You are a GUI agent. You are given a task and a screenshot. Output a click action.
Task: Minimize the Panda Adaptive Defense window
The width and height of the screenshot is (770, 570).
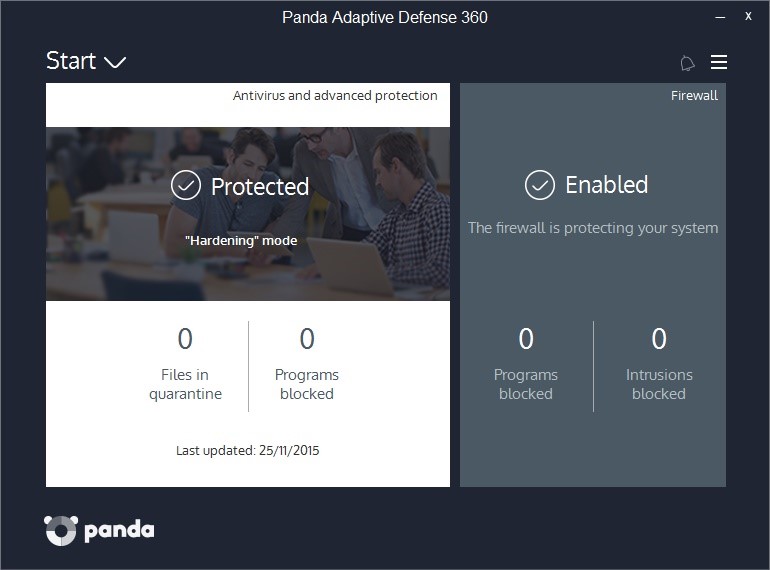click(x=720, y=17)
